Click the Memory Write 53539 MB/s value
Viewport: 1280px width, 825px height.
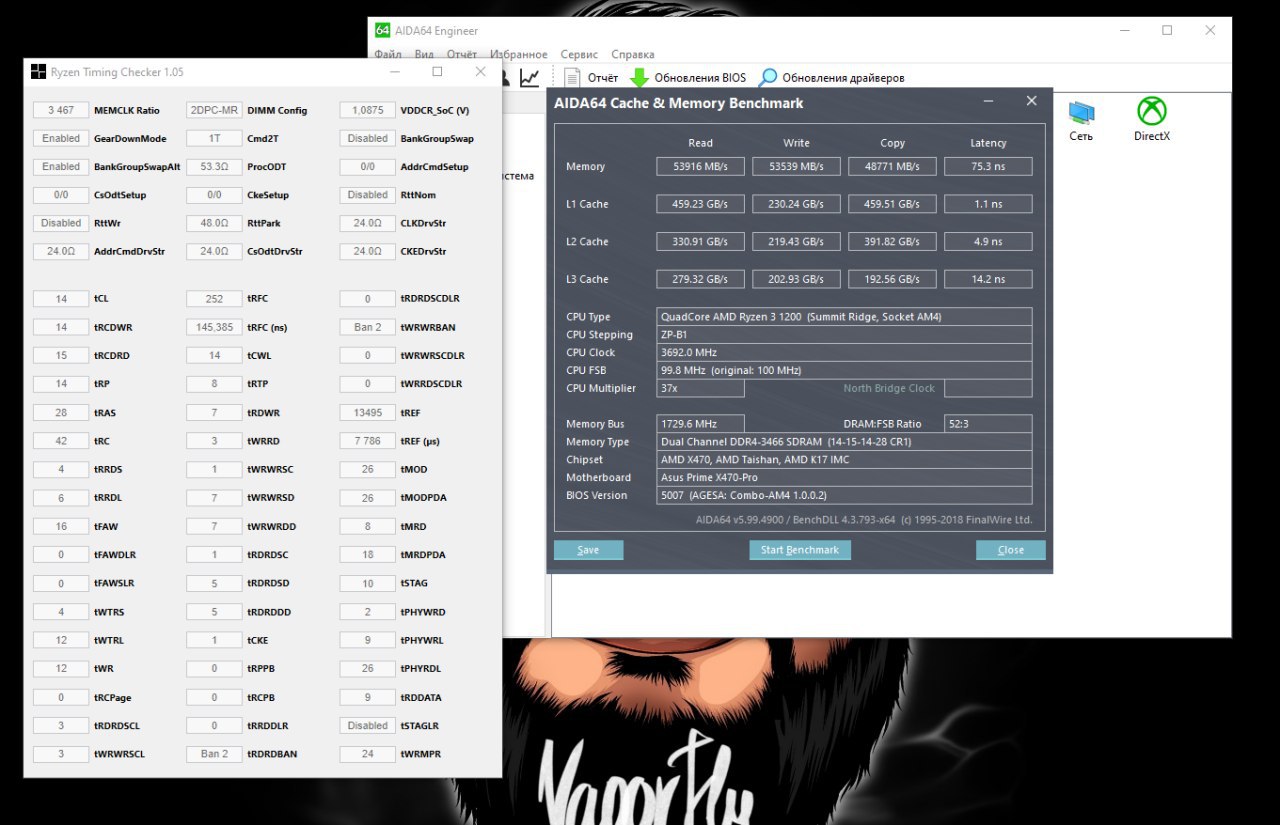pos(796,166)
